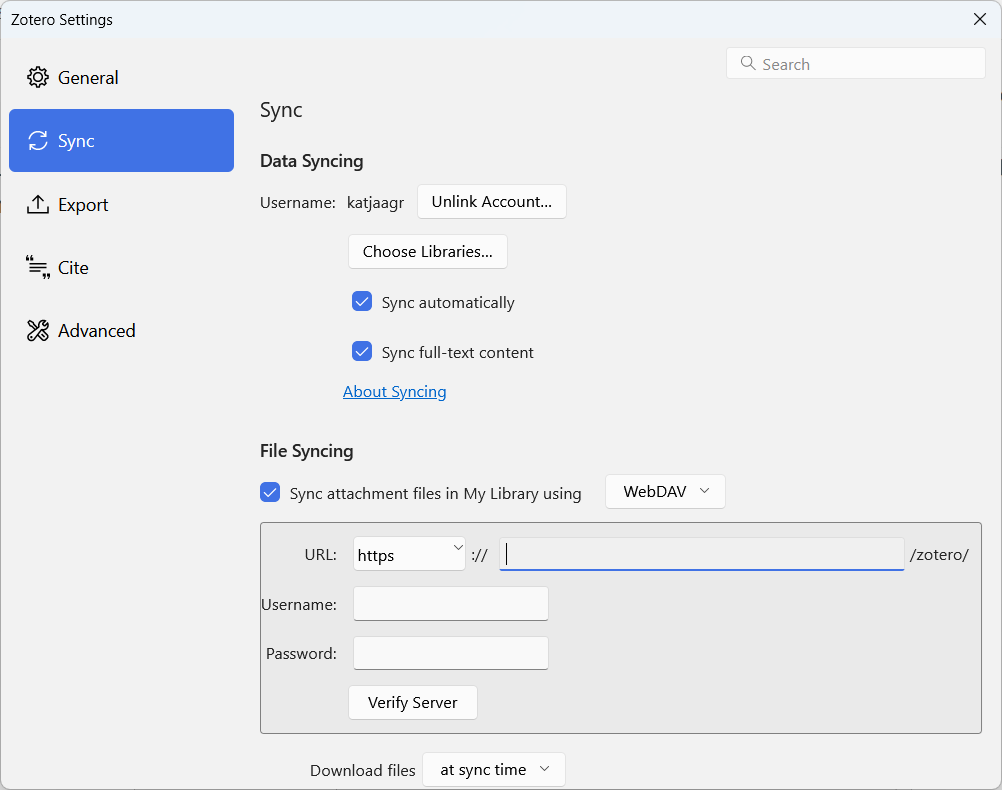Click the WebDAV URL input field

702,554
